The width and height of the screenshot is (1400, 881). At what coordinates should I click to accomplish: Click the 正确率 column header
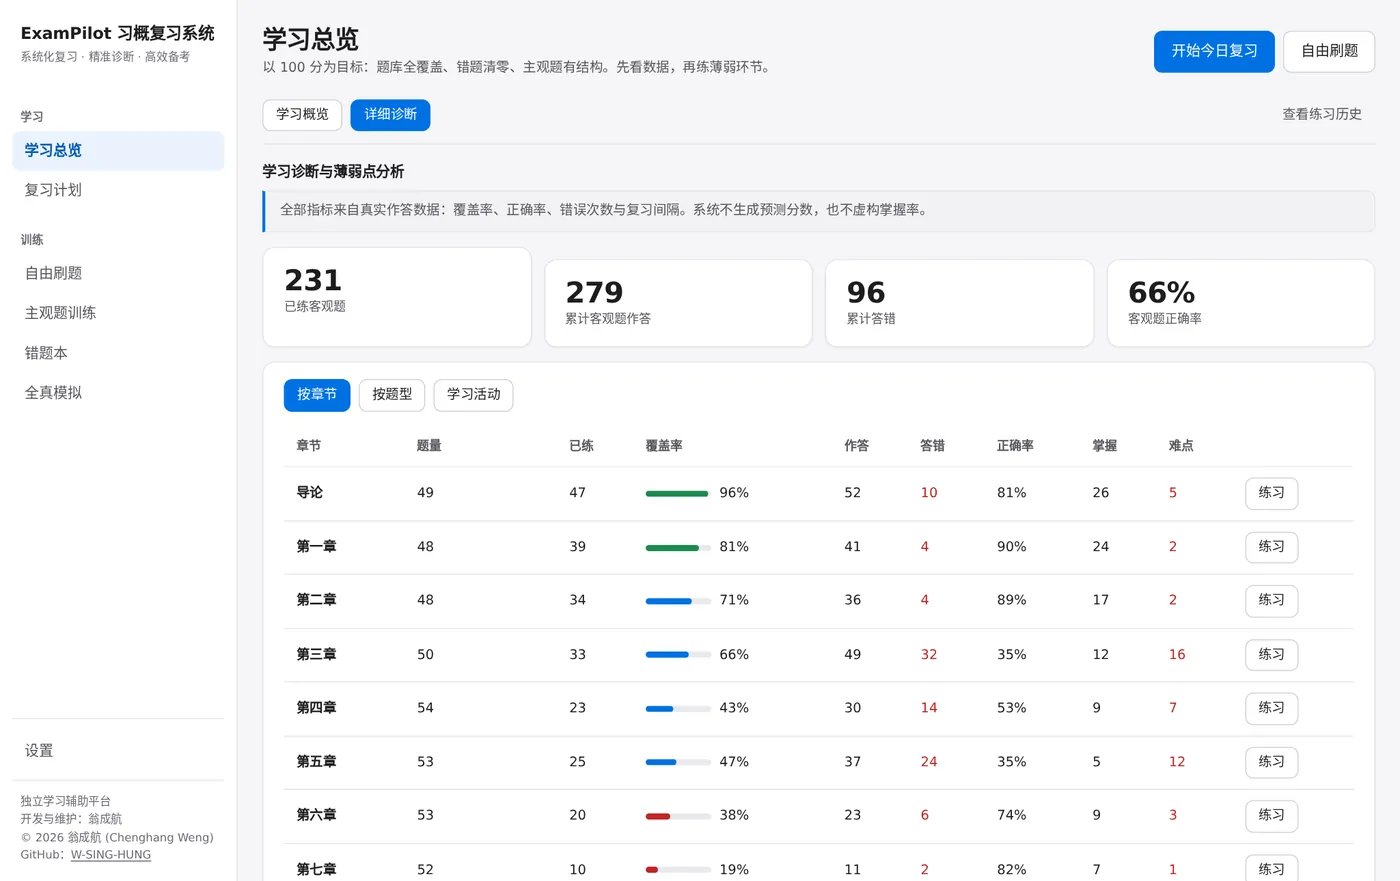coord(1015,446)
